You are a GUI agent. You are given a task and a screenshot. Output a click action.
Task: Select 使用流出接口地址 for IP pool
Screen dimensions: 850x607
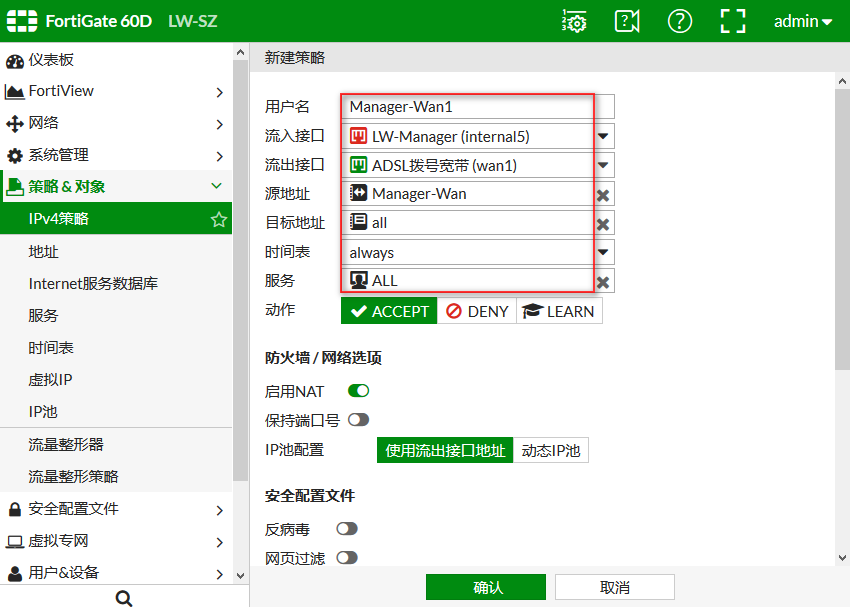(x=445, y=450)
